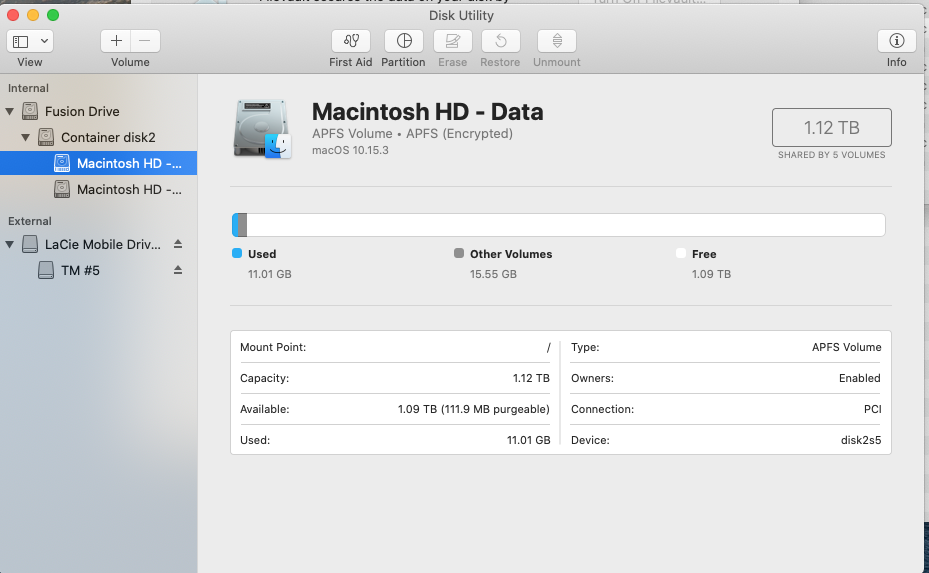Select the unhighlighted Macintosh HD volume row

click(x=98, y=189)
